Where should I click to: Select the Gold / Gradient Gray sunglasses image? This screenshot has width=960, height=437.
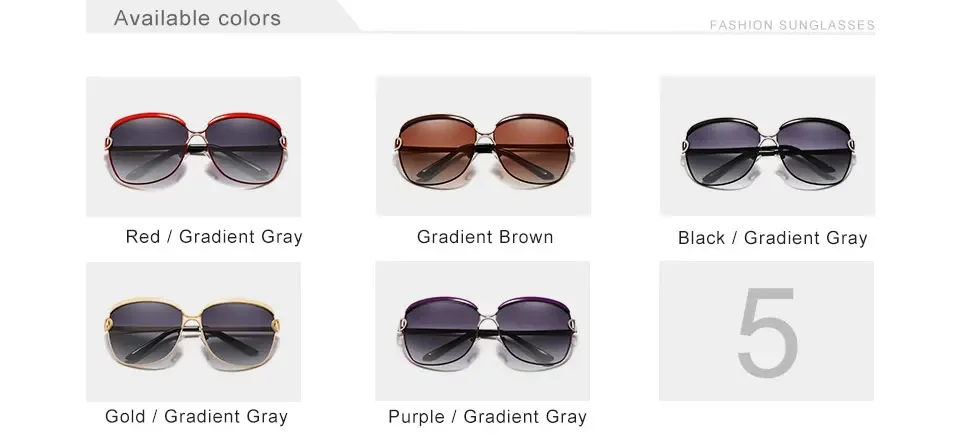[193, 332]
